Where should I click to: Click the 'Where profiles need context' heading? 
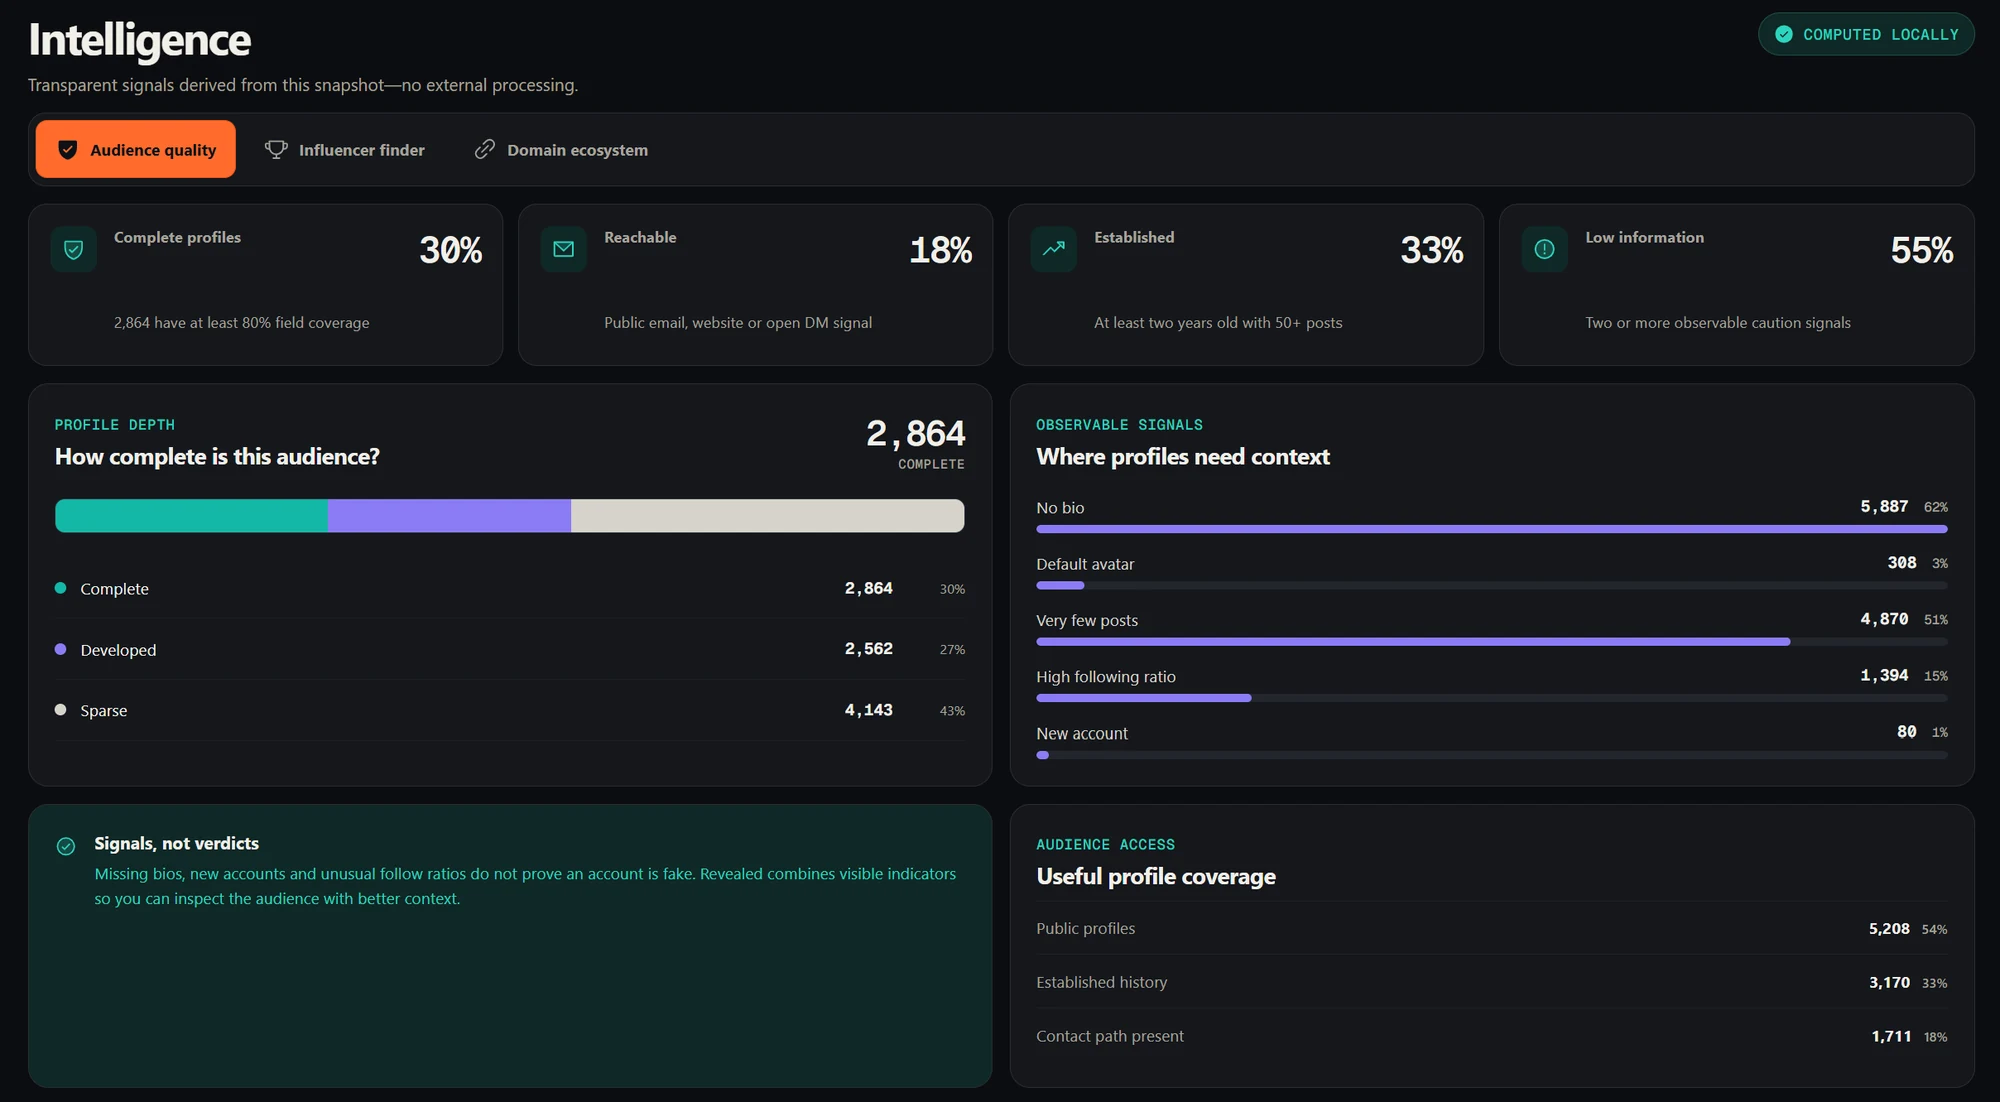tap(1183, 457)
